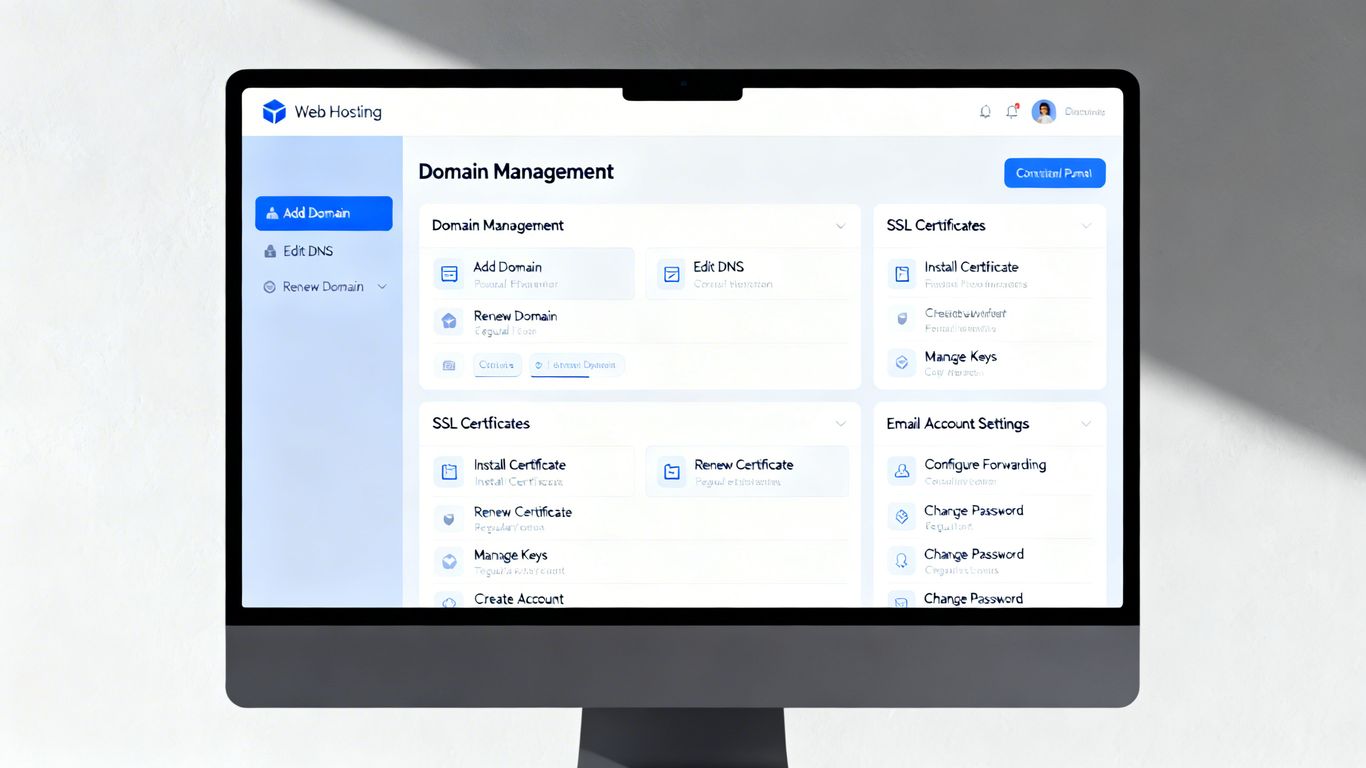
Task: Collapse the lower SSL Certificates panel chevron
Action: 840,424
